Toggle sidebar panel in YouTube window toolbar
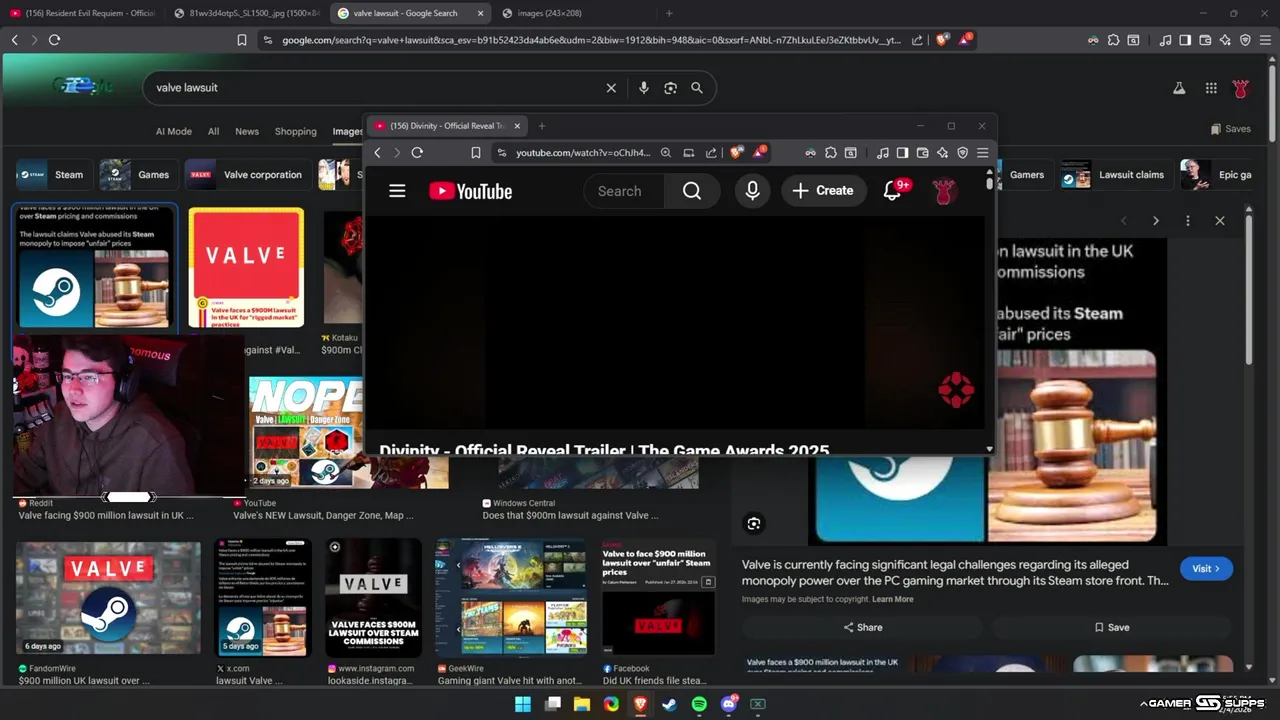Viewport: 1280px width, 720px height. [902, 153]
